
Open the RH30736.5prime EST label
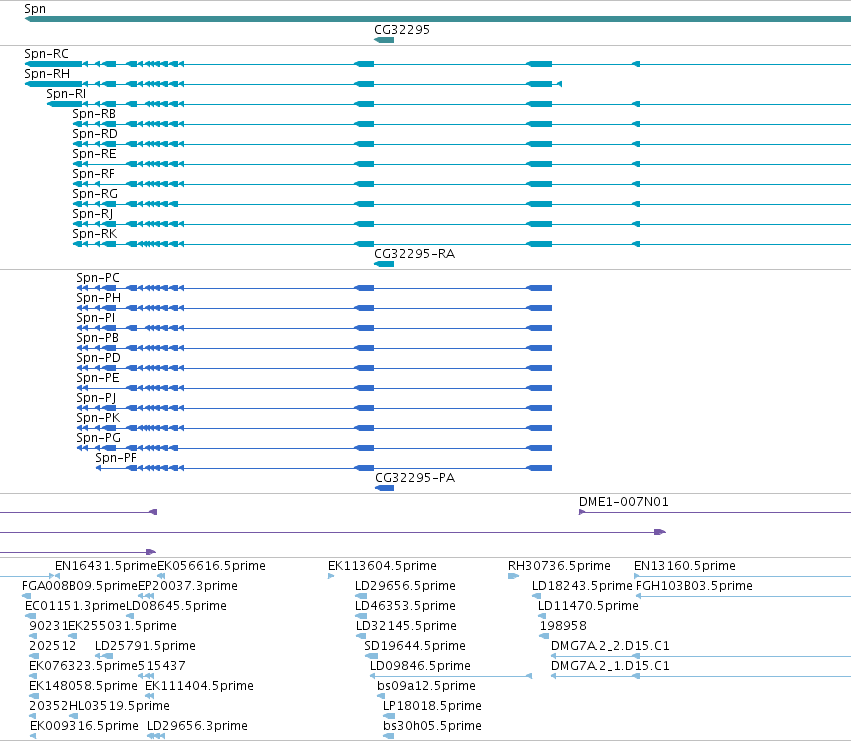(x=559, y=566)
